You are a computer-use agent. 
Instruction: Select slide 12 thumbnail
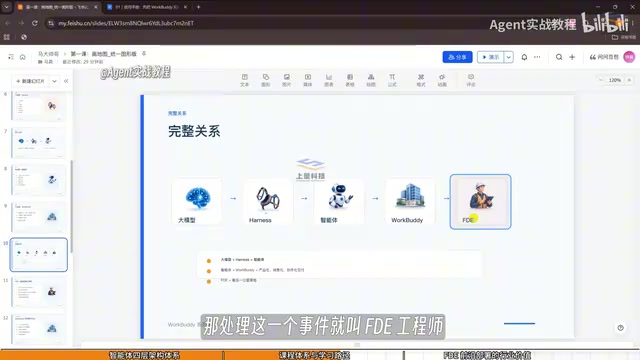coord(38,329)
